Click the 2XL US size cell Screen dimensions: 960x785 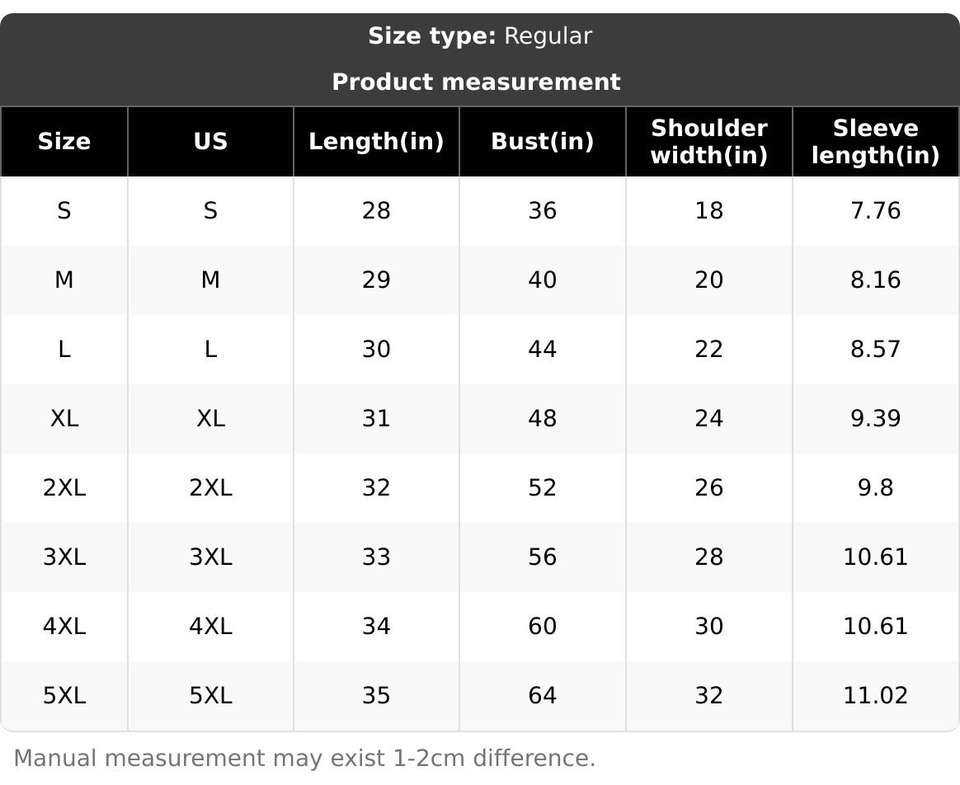pyautogui.click(x=211, y=488)
